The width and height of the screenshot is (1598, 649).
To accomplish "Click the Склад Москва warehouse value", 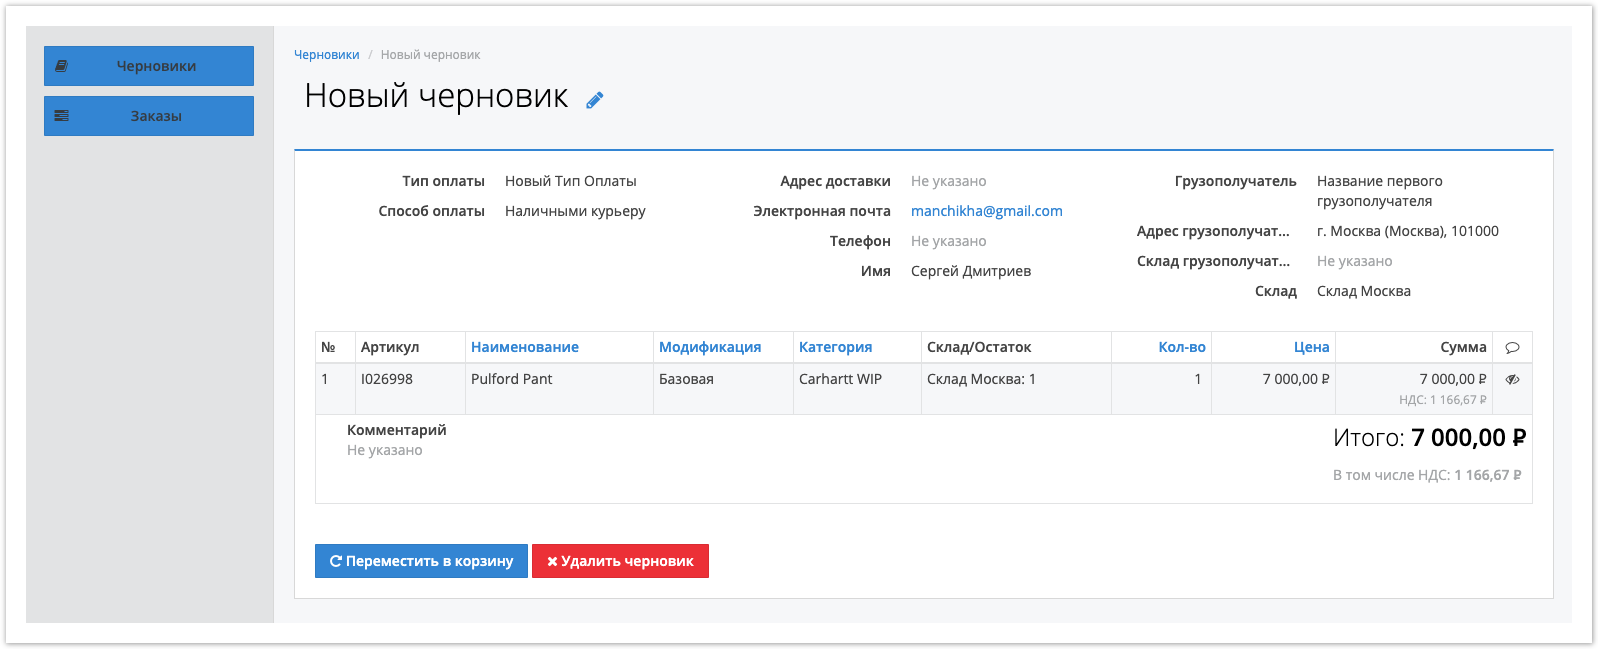I will pos(1363,291).
